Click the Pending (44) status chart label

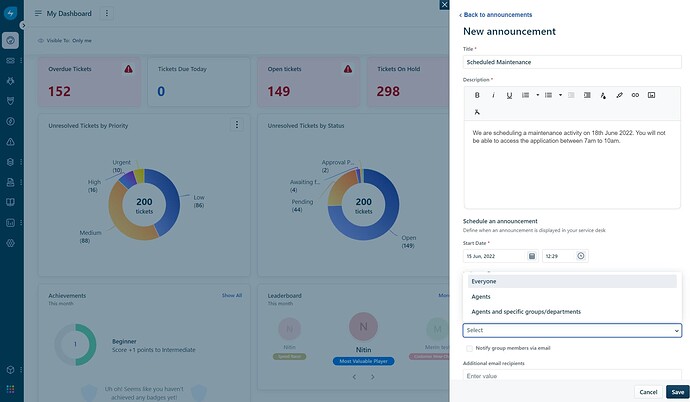(x=302, y=205)
